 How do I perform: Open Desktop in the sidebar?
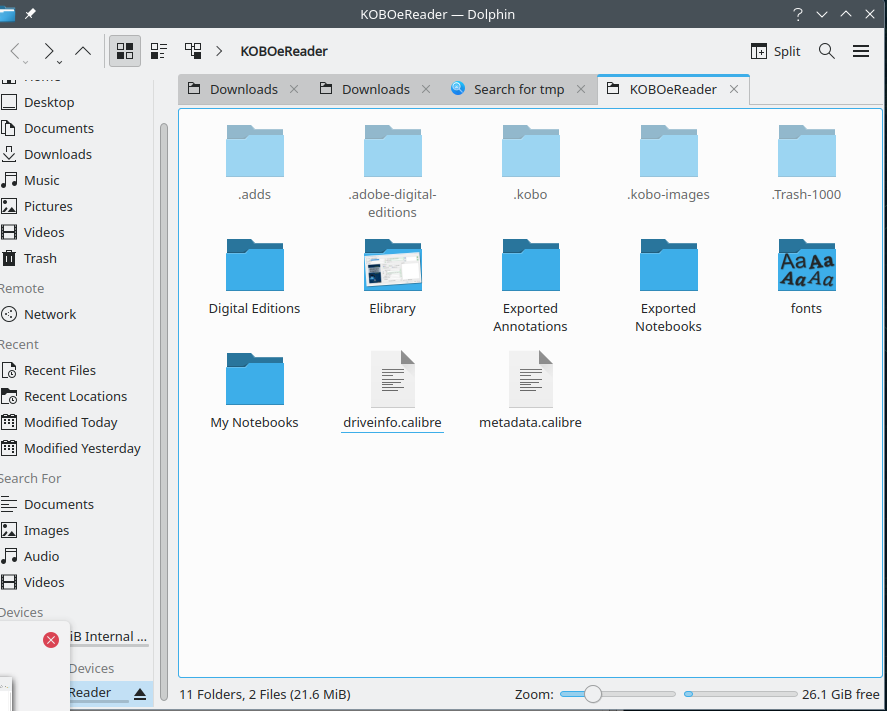click(x=76, y=102)
